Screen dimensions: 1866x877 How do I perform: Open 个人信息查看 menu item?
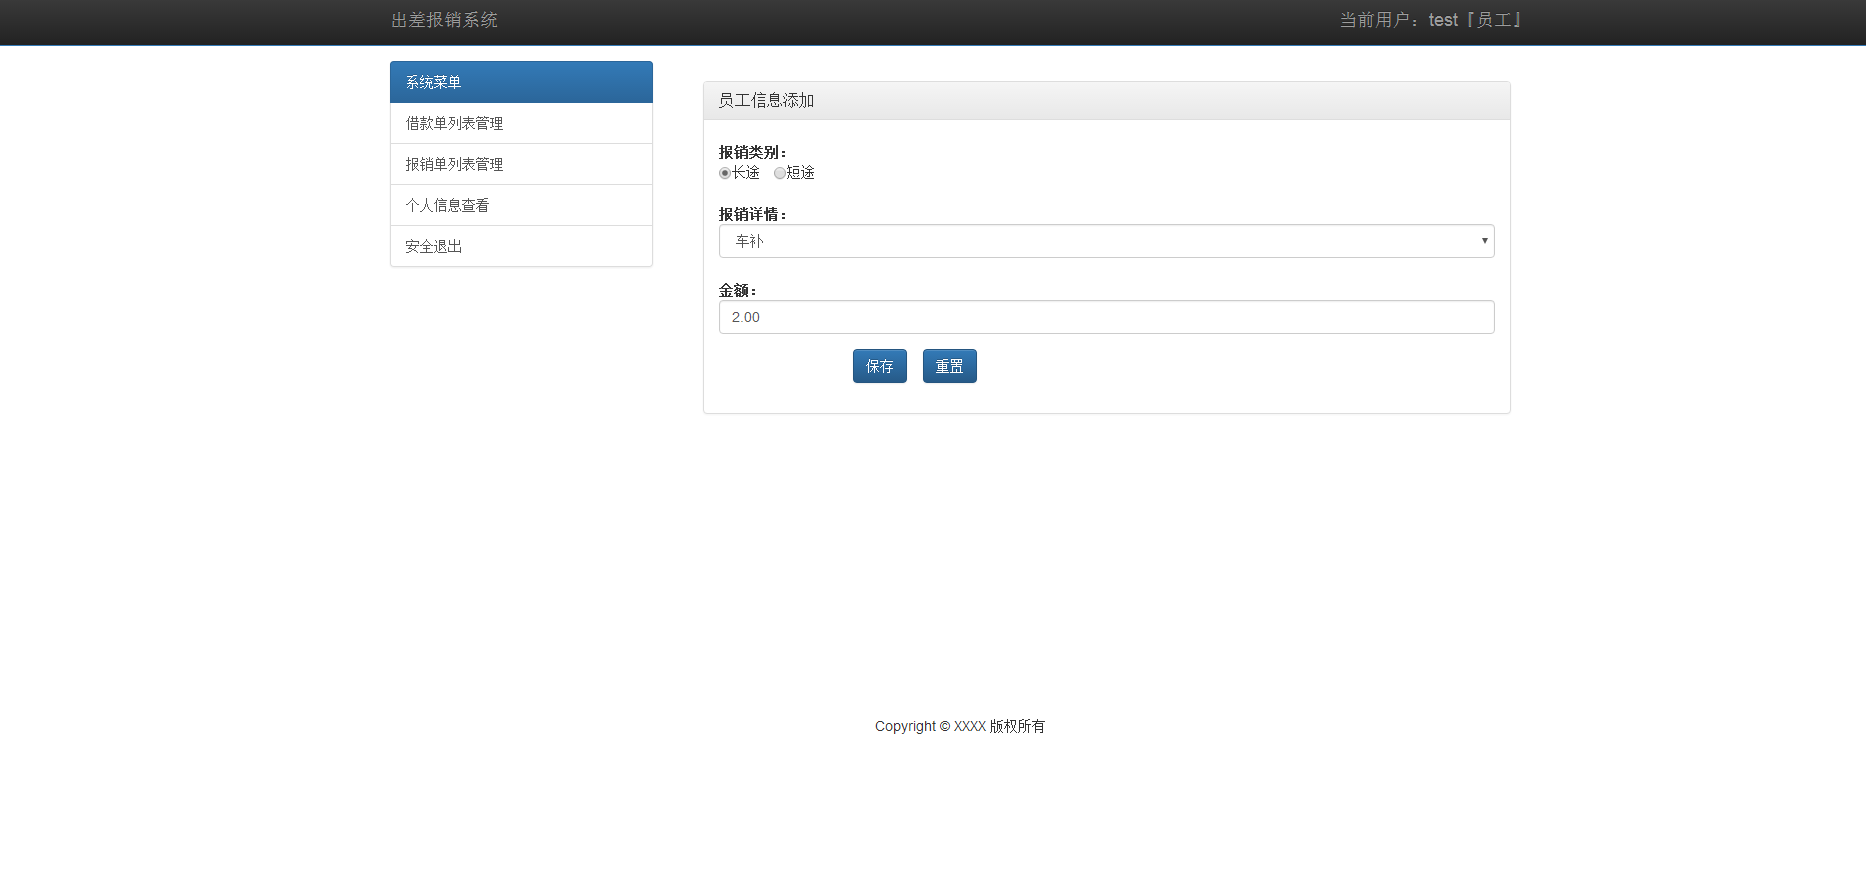pyautogui.click(x=521, y=205)
